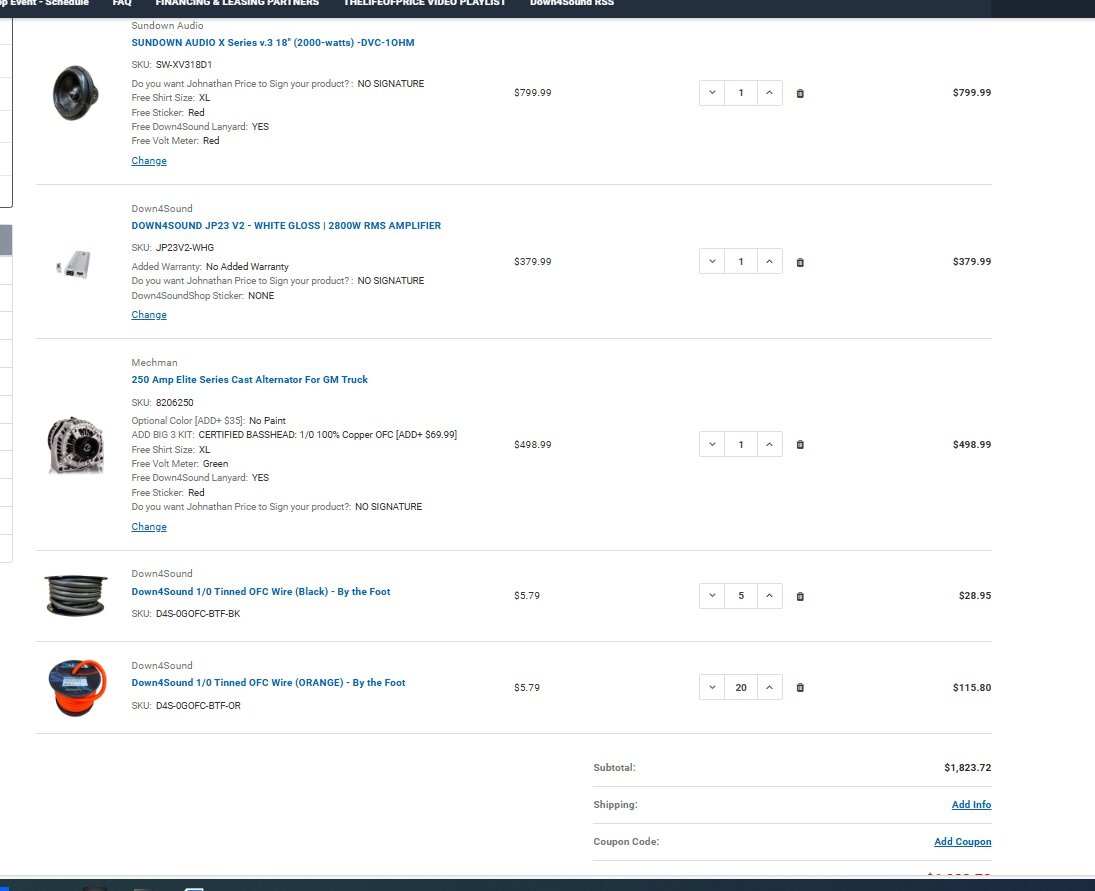Screen dimensions: 1095x891
Task: Click the black wire spool thumbnail
Action: (x=75, y=596)
